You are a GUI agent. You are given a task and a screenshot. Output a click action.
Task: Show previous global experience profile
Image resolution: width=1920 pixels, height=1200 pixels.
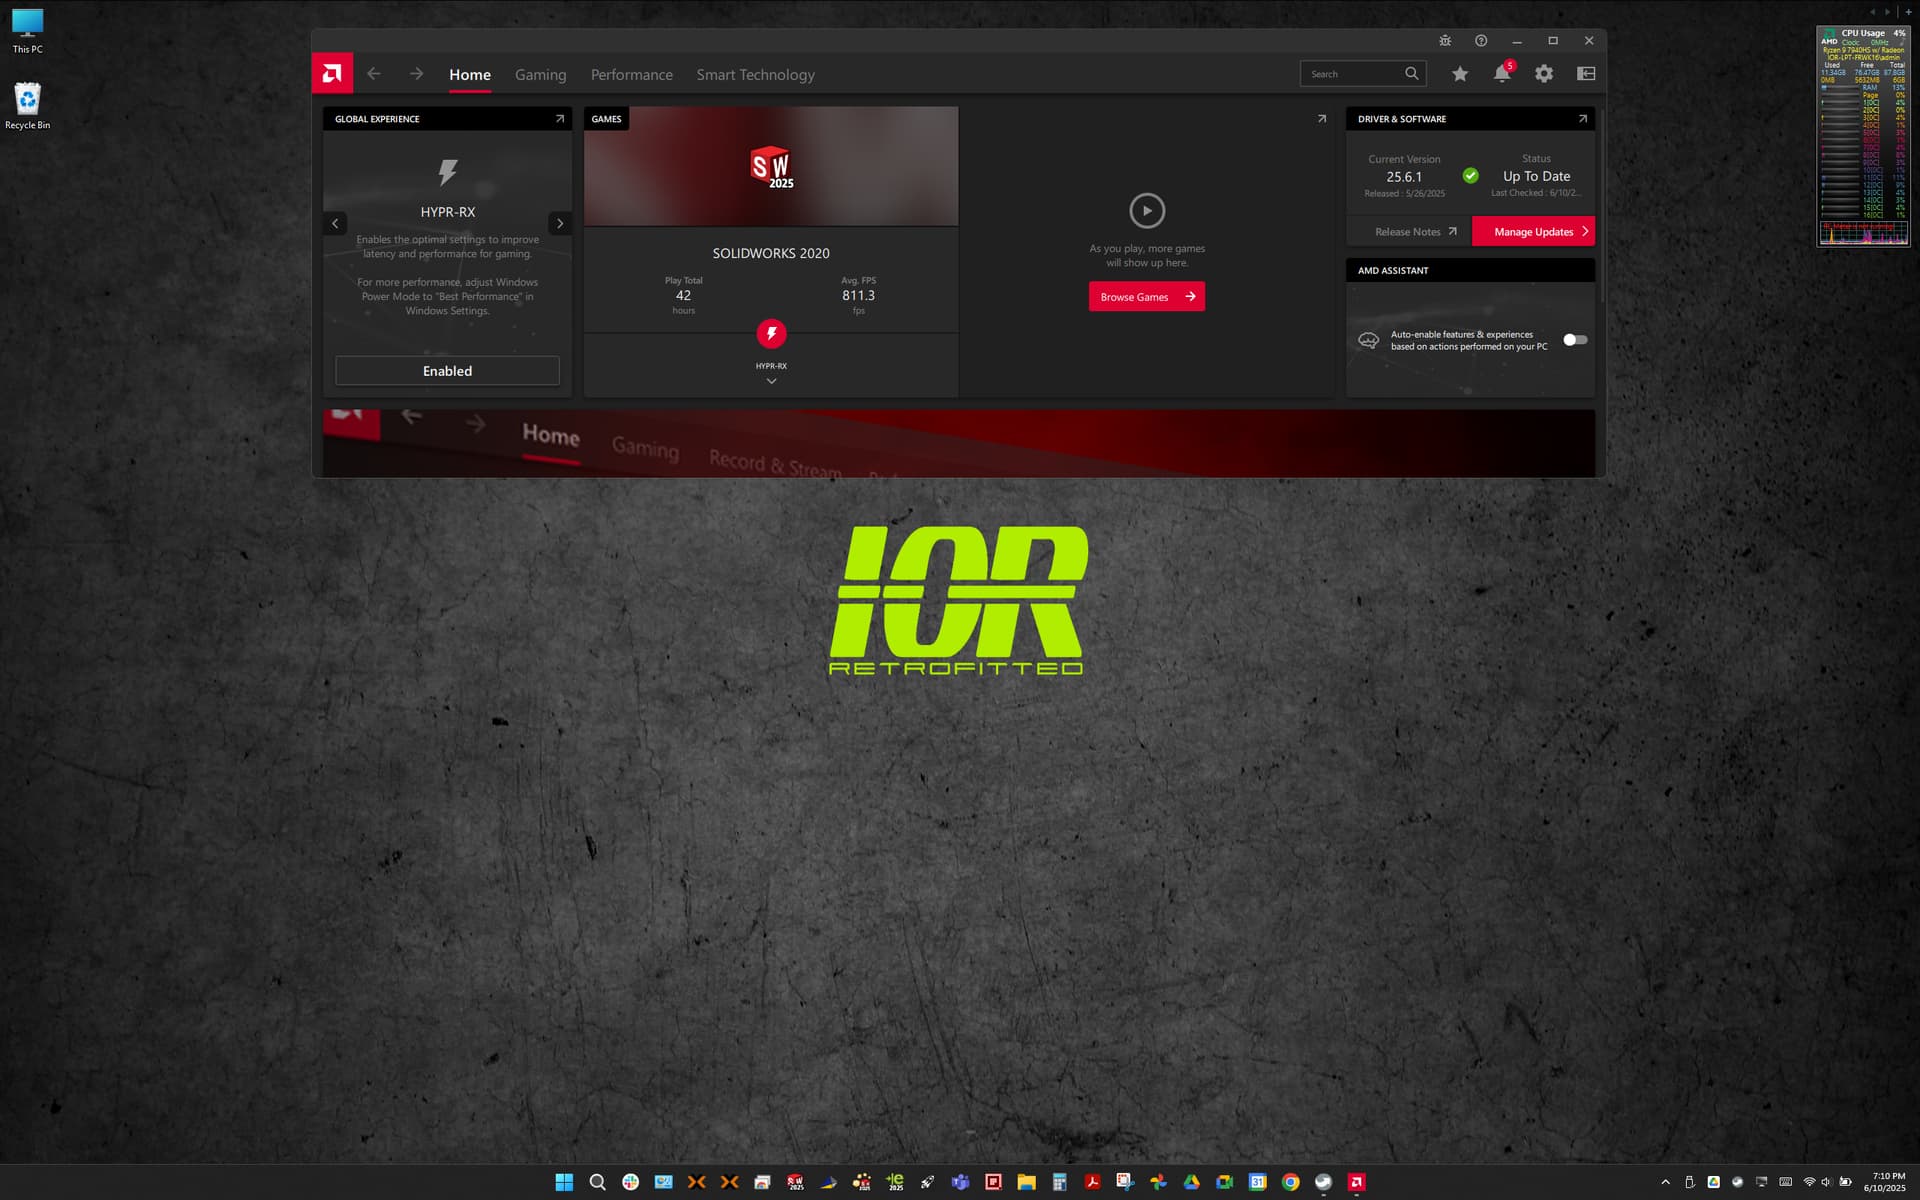tap(336, 224)
